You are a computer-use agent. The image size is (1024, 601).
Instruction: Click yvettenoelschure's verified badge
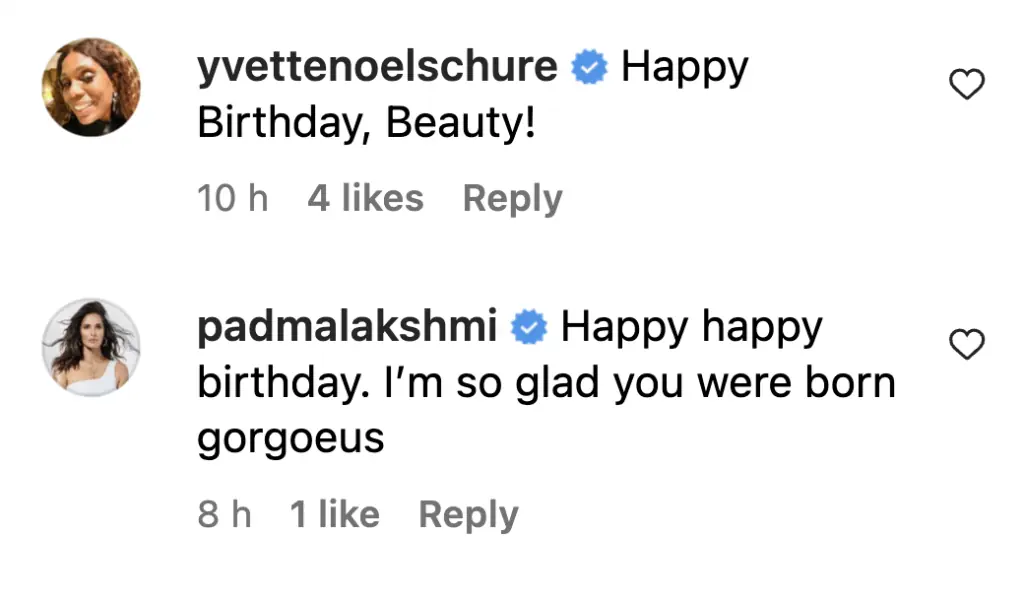(590, 68)
